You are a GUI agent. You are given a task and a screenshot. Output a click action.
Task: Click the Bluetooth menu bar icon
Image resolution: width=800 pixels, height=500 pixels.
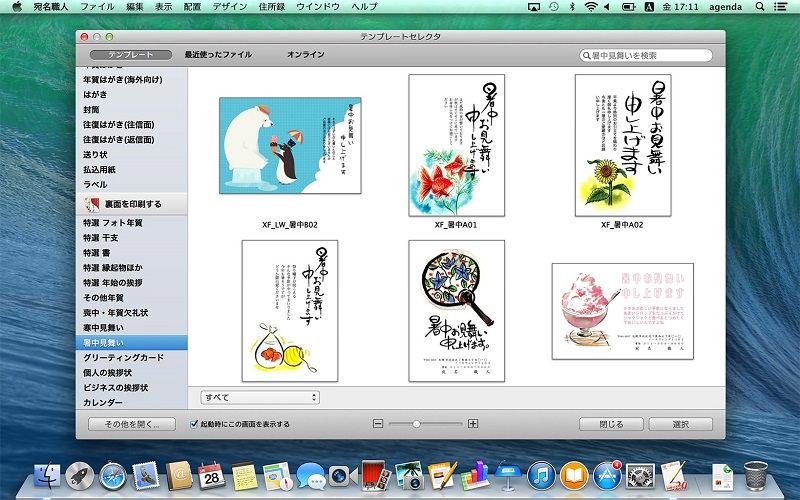[x=572, y=7]
